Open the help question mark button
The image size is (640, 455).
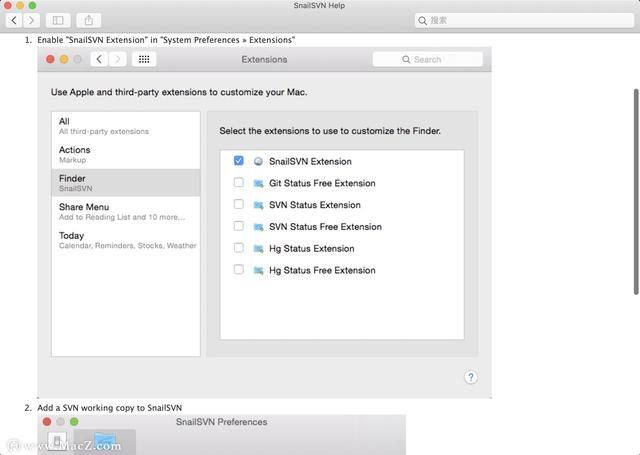pos(471,377)
